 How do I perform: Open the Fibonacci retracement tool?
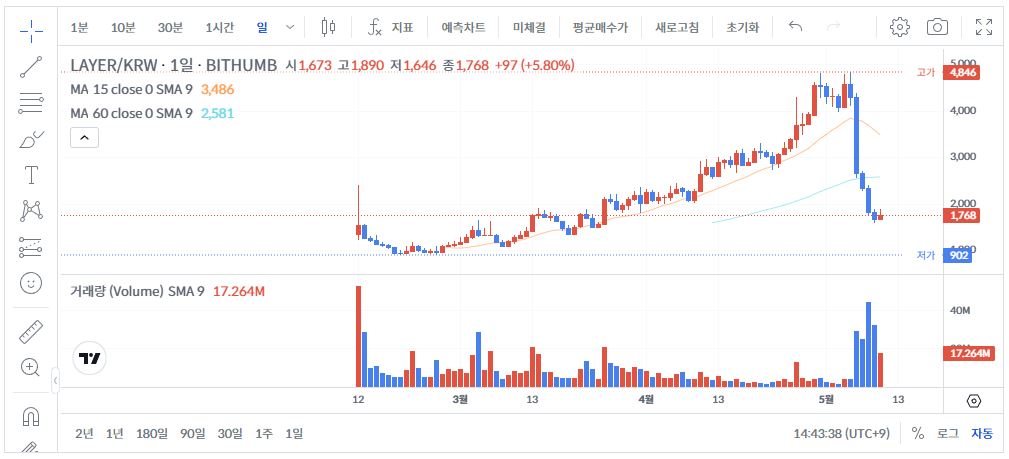coord(31,101)
